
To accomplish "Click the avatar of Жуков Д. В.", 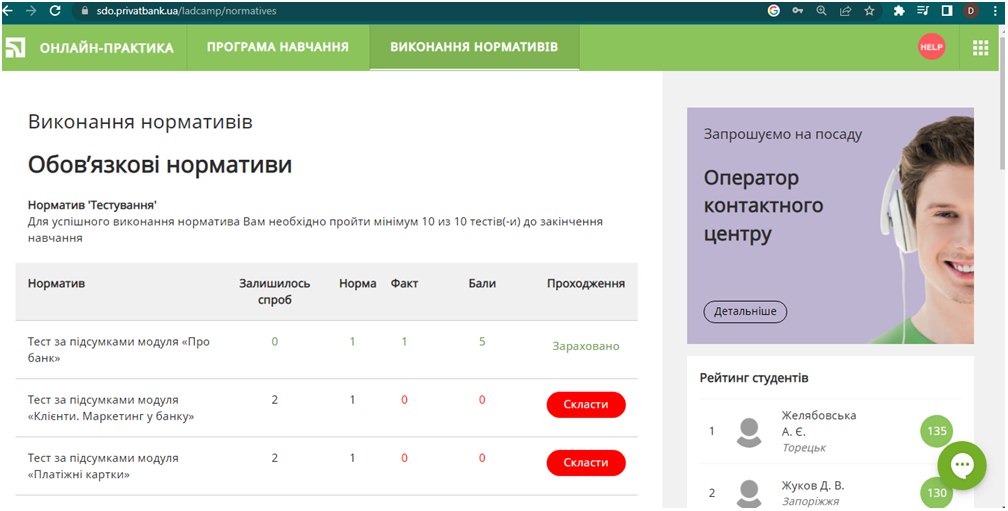I will [749, 494].
